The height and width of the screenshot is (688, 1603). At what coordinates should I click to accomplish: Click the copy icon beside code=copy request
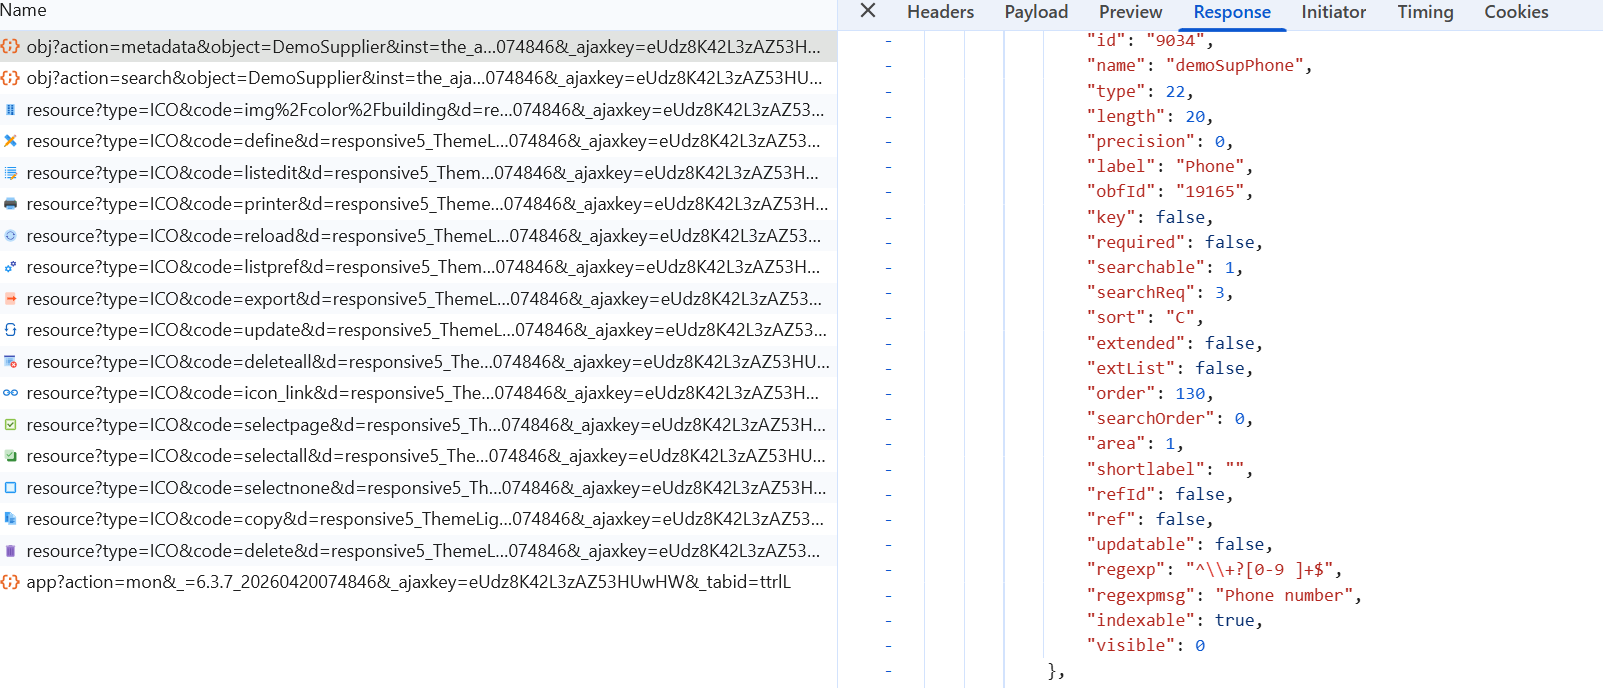point(10,519)
